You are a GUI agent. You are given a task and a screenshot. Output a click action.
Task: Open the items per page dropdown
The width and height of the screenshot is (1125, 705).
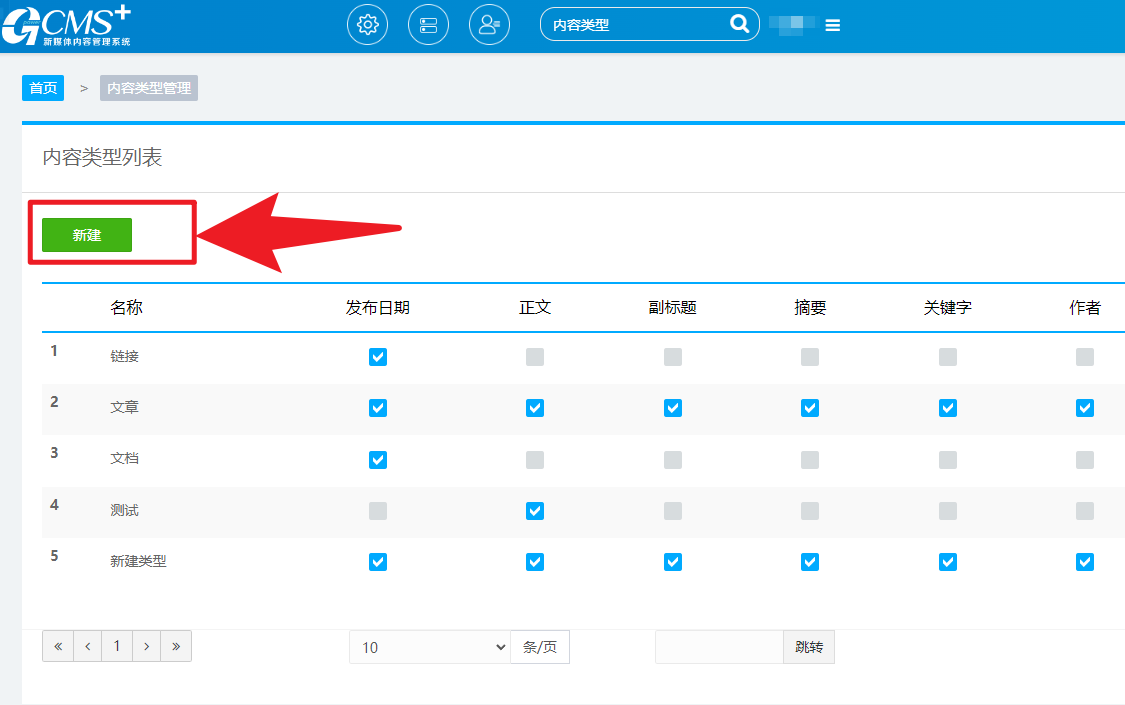429,647
